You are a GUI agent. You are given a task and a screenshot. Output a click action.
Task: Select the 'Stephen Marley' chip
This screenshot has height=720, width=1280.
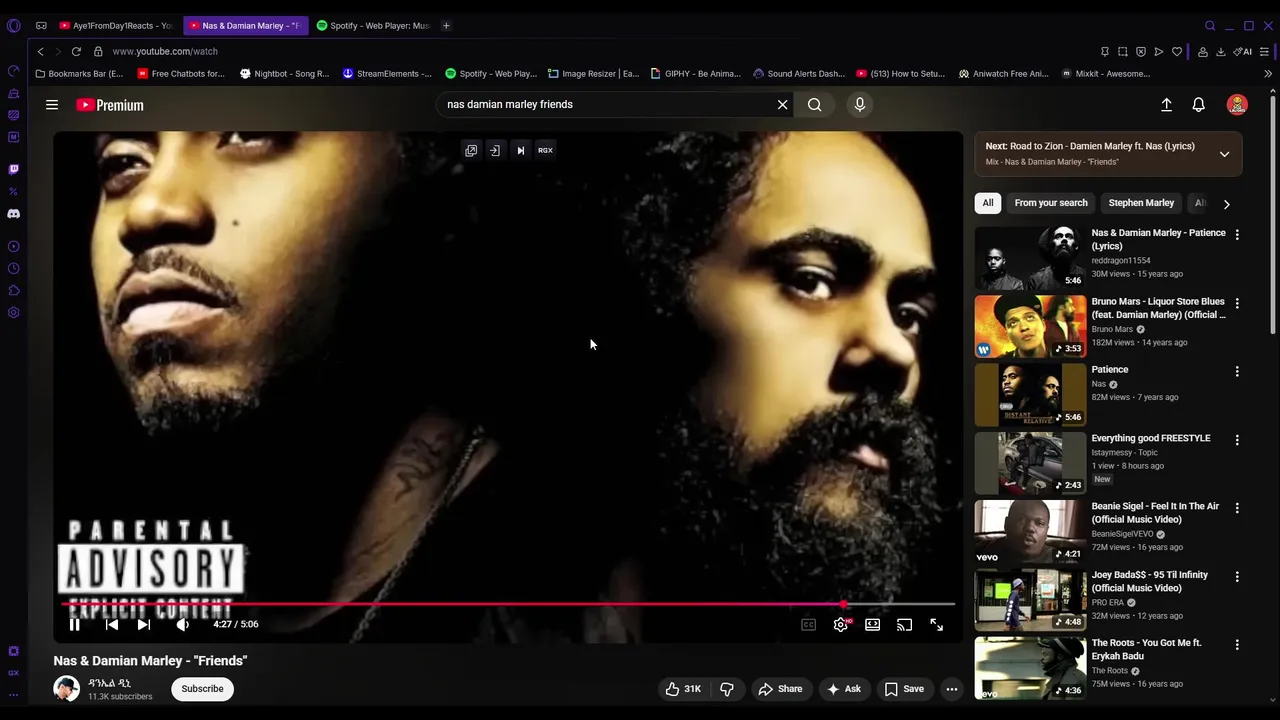1141,203
